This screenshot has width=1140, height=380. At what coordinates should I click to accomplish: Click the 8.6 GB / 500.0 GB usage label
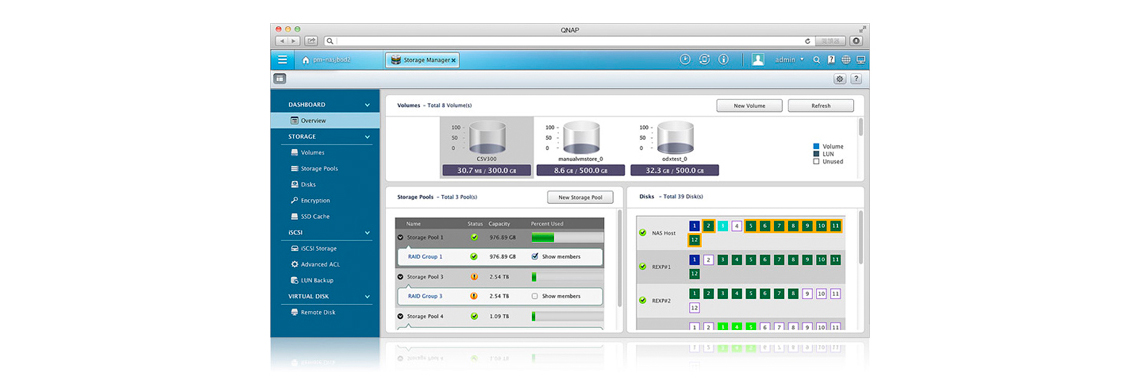(x=581, y=170)
